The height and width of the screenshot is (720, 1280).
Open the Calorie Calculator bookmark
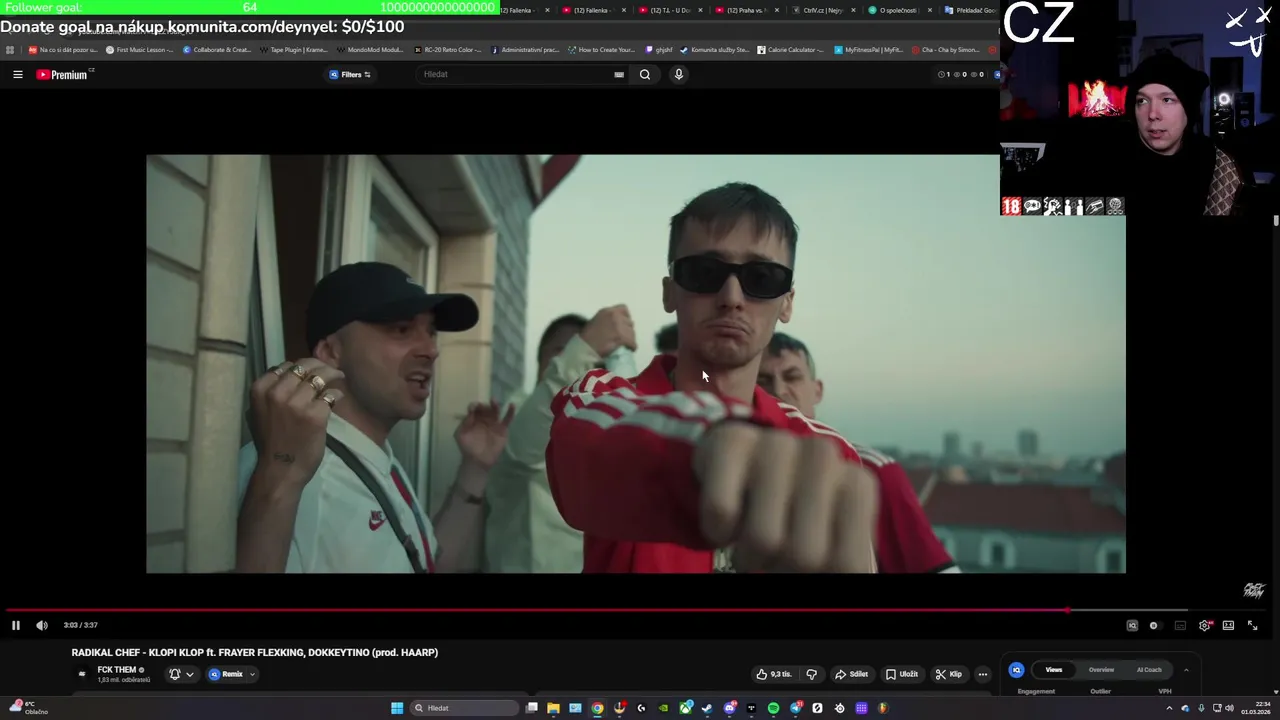[790, 50]
